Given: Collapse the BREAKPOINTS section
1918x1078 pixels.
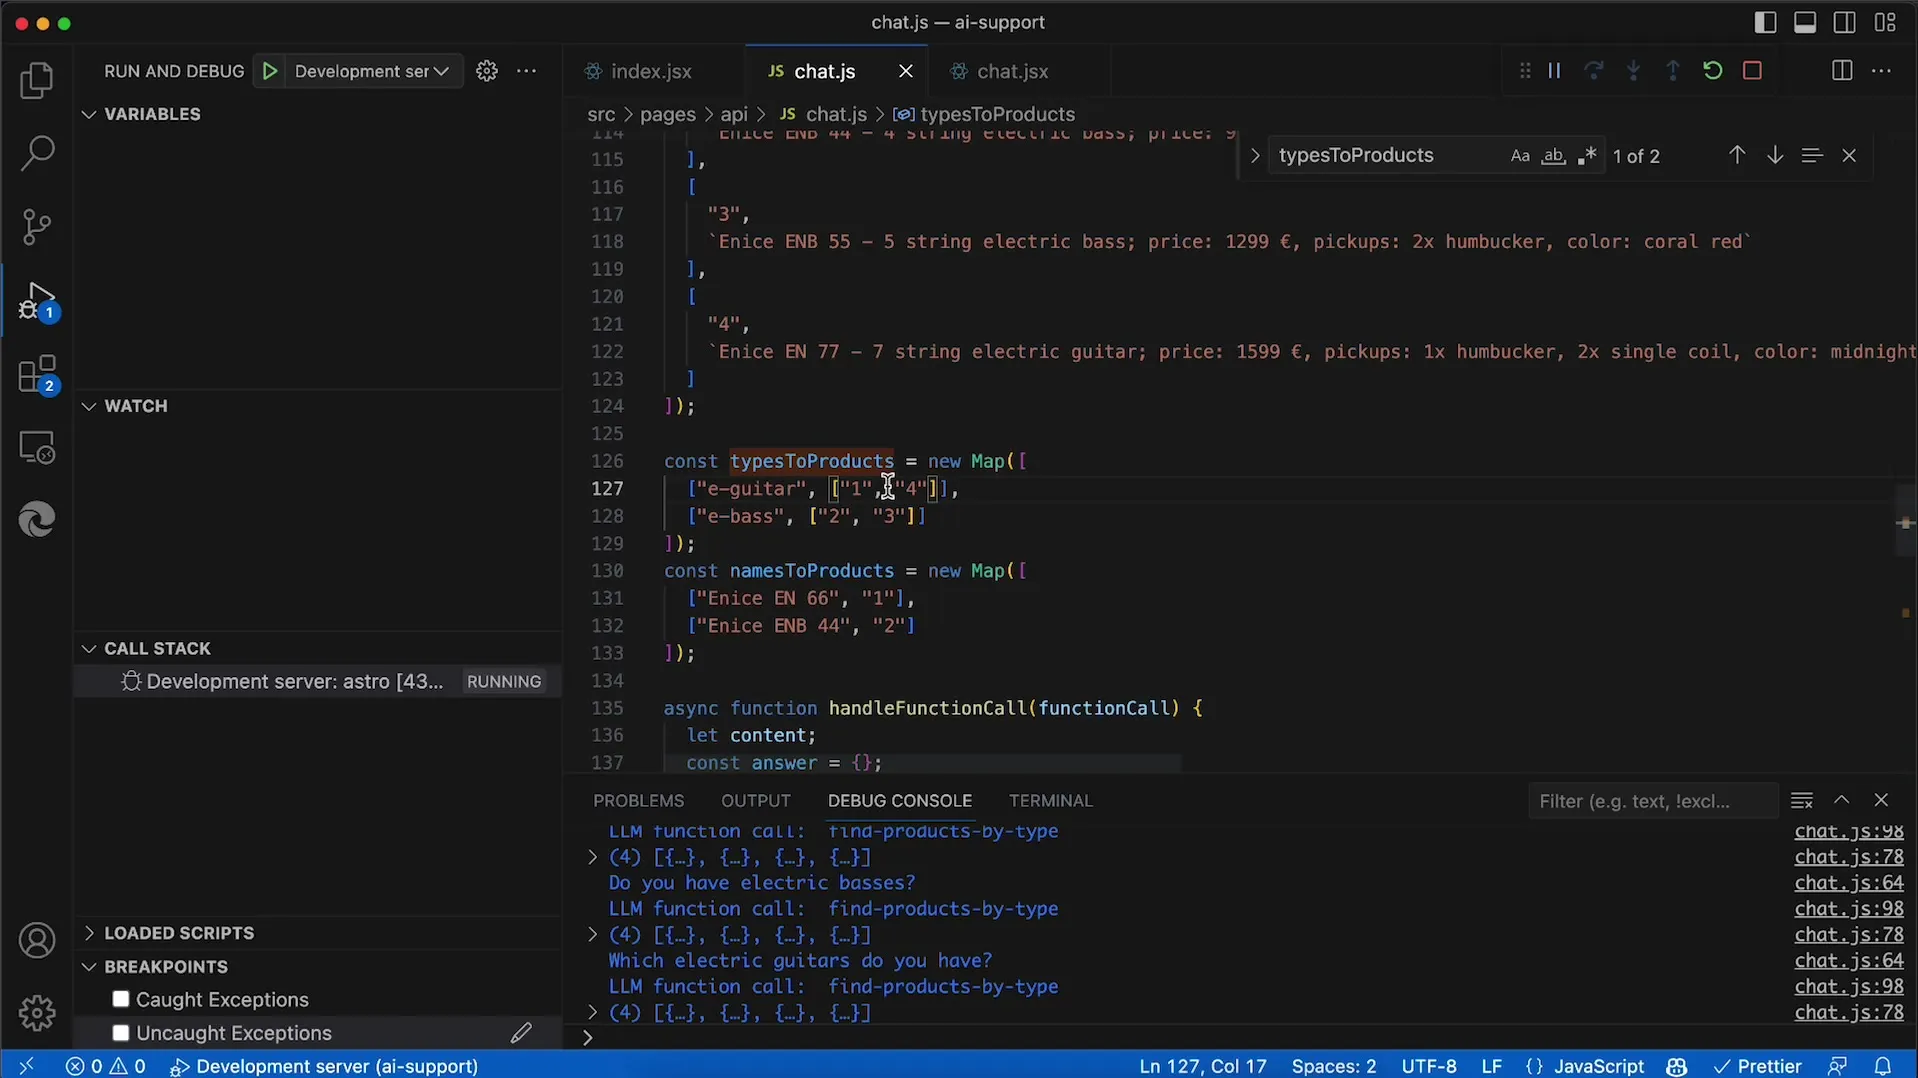Looking at the screenshot, I should (89, 967).
